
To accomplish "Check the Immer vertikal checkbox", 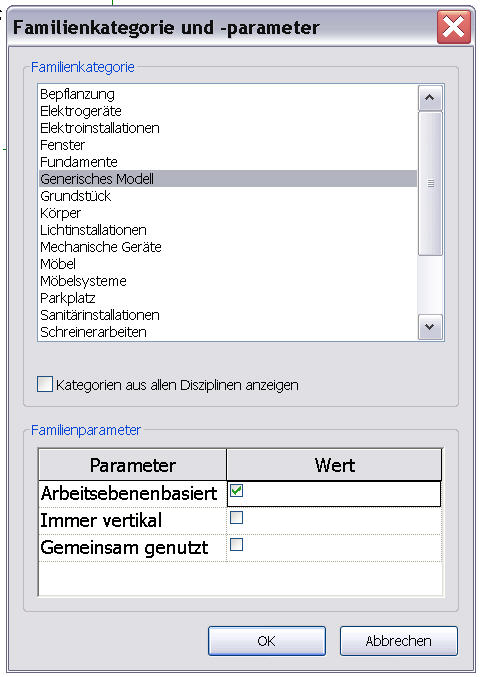I will (237, 517).
